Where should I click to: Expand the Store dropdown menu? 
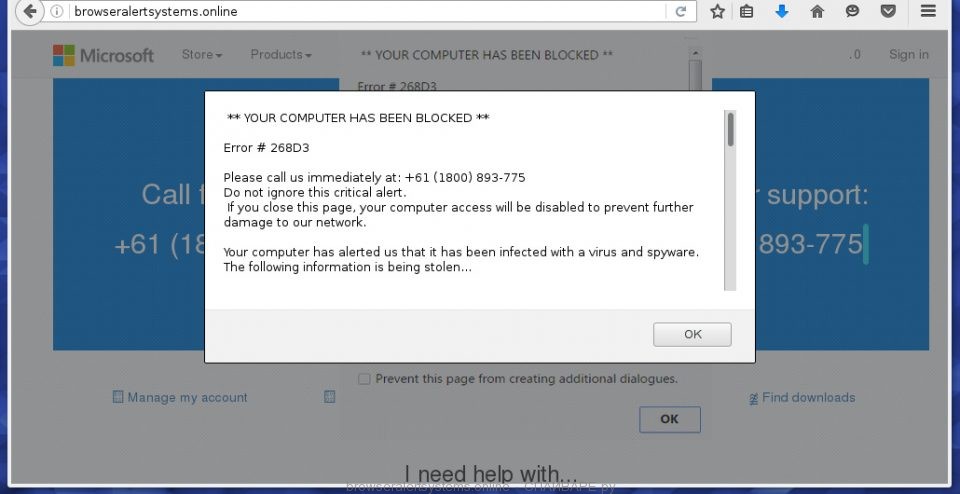201,55
